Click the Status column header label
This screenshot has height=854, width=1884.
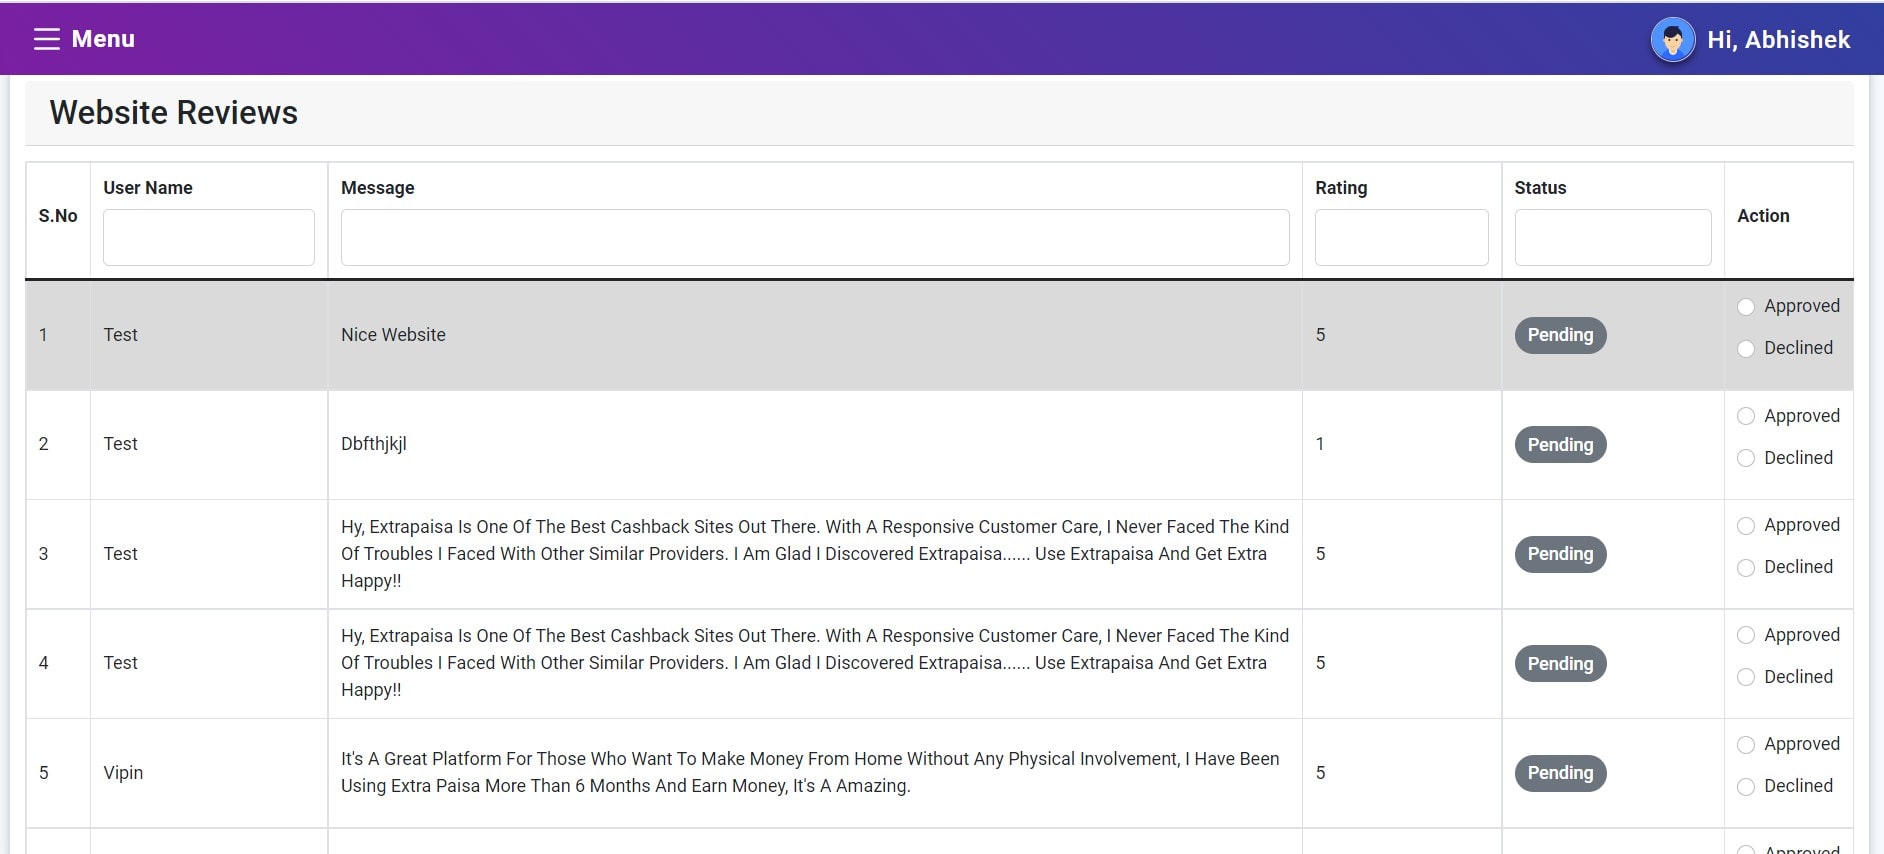click(x=1540, y=188)
